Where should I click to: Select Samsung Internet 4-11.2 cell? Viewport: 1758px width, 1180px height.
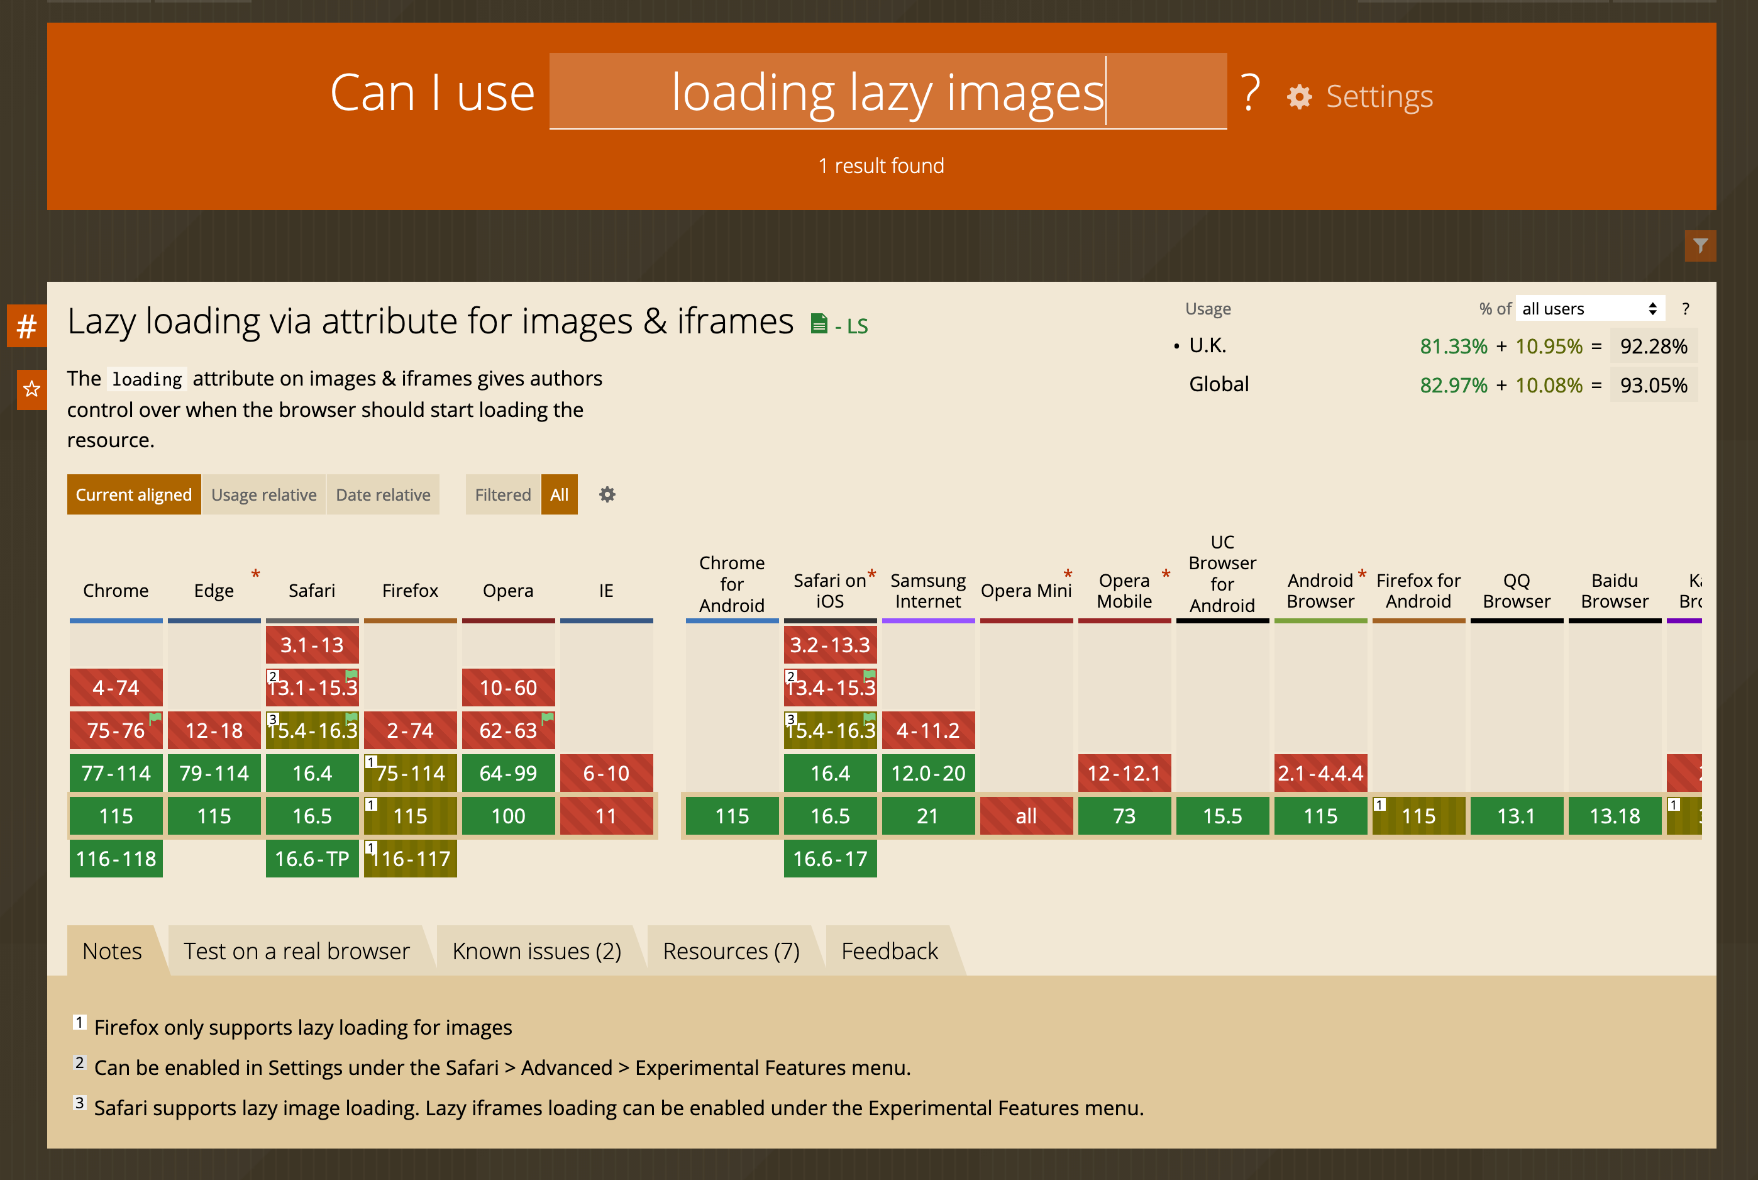click(928, 731)
